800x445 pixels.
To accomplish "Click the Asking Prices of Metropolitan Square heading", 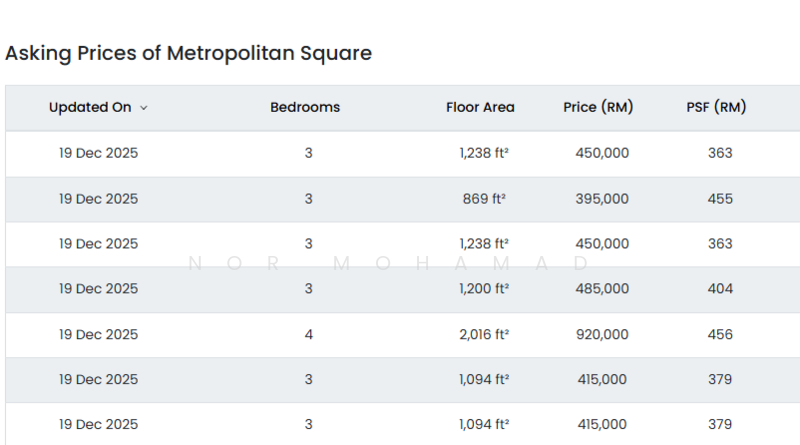I will [x=188, y=54].
